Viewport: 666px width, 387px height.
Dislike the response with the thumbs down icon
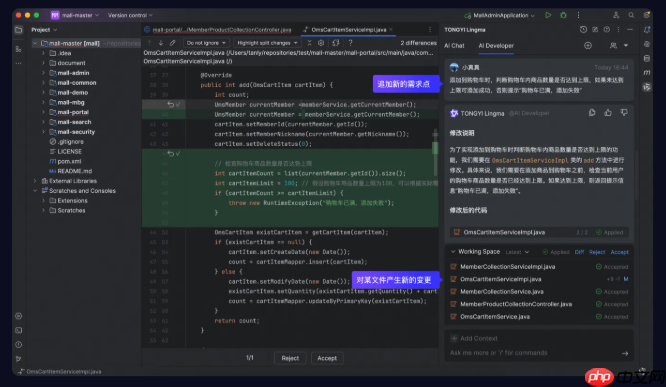(624, 113)
